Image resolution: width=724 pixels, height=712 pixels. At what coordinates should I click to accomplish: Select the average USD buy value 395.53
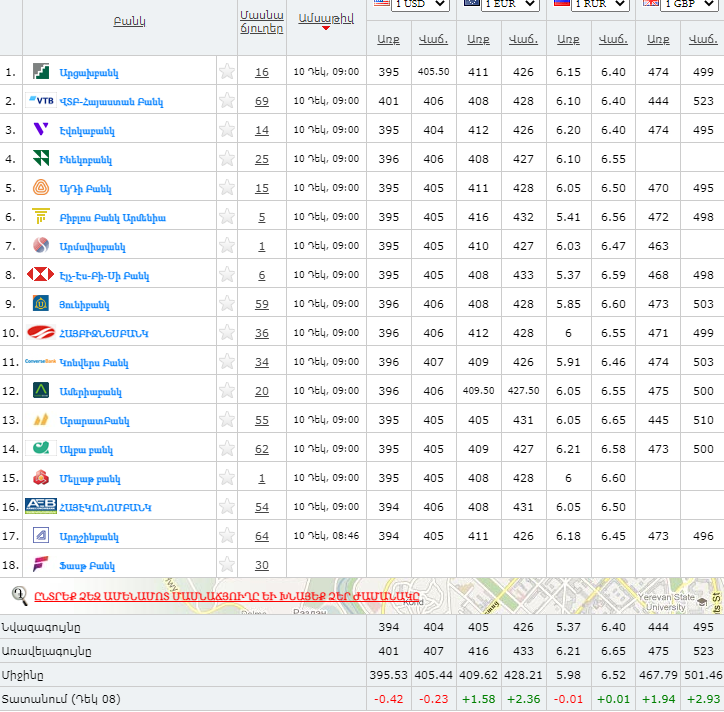[388, 675]
